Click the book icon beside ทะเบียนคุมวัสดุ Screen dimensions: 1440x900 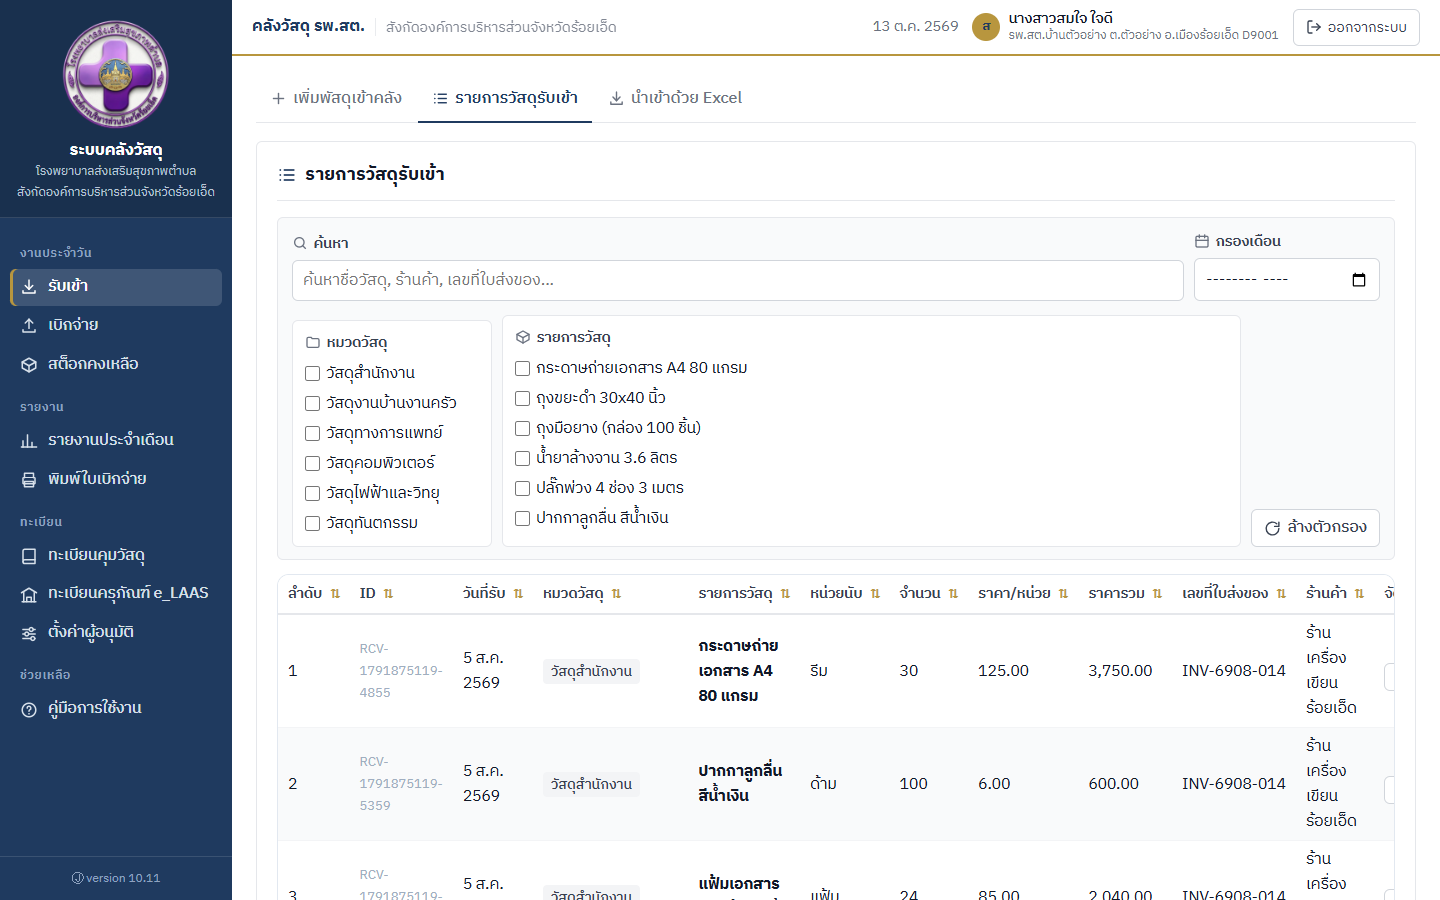29,556
